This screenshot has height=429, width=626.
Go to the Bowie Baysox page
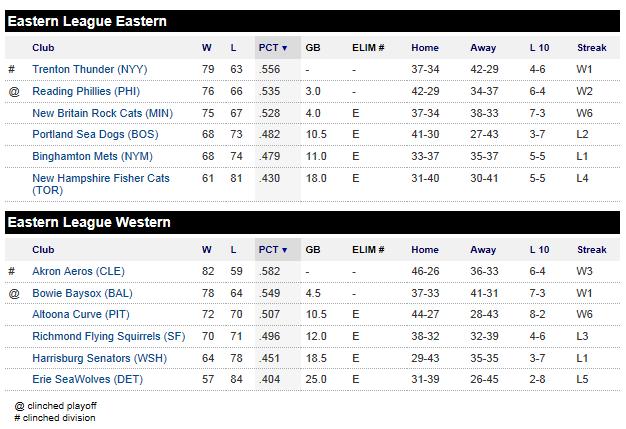pyautogui.click(x=82, y=293)
